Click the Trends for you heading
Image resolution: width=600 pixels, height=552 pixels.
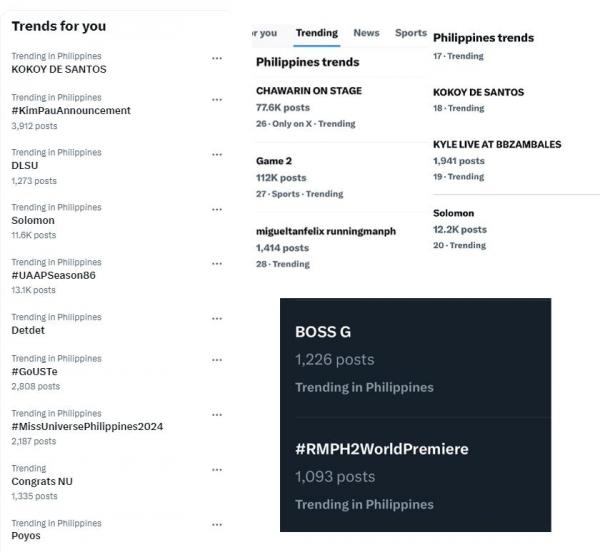coord(59,26)
